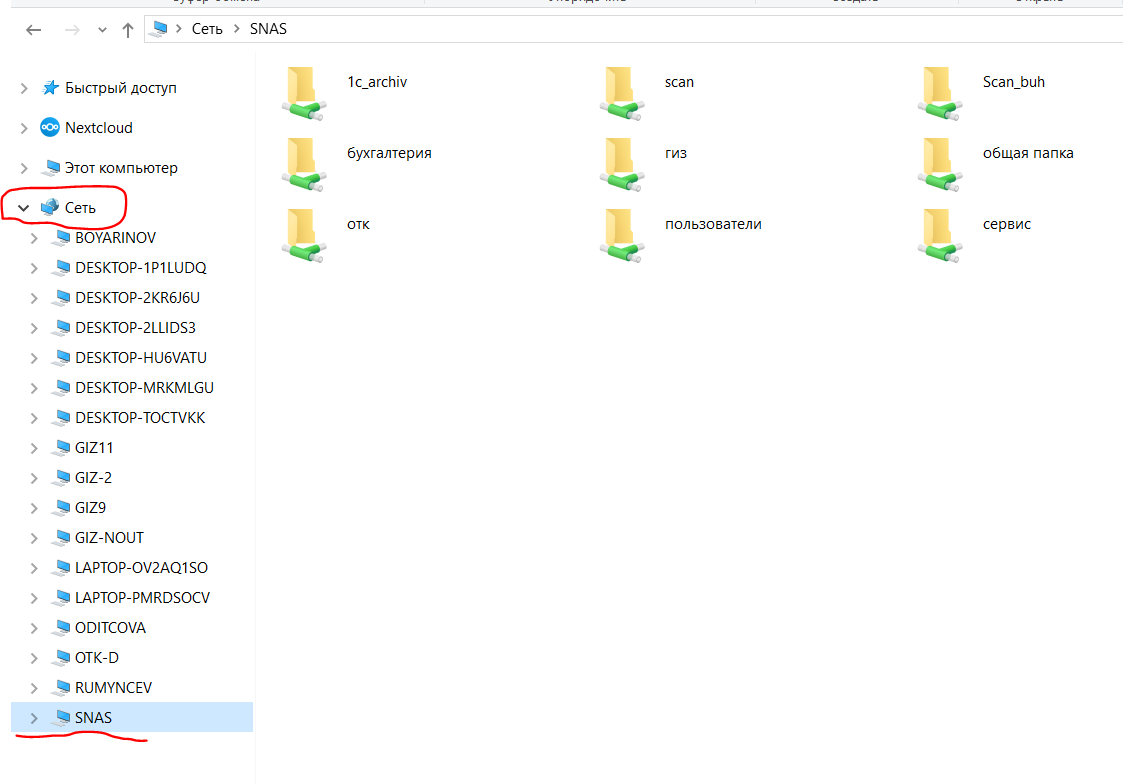Select the отк folder label

[x=358, y=224]
